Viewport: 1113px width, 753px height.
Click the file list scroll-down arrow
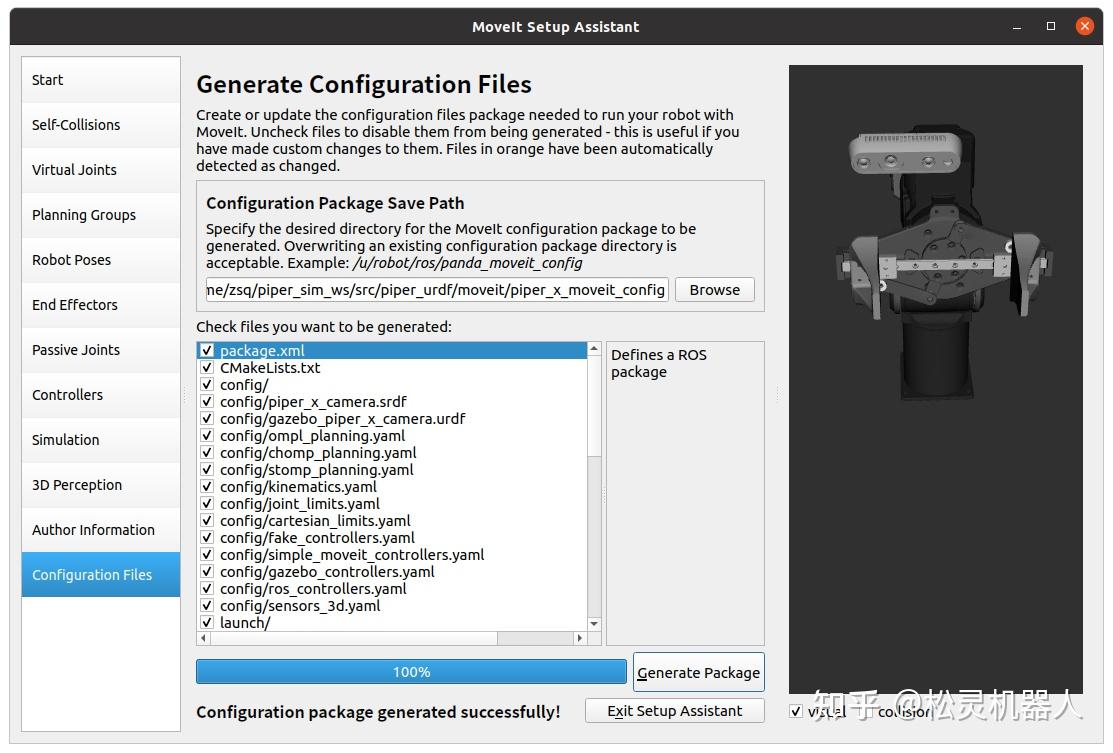(594, 623)
